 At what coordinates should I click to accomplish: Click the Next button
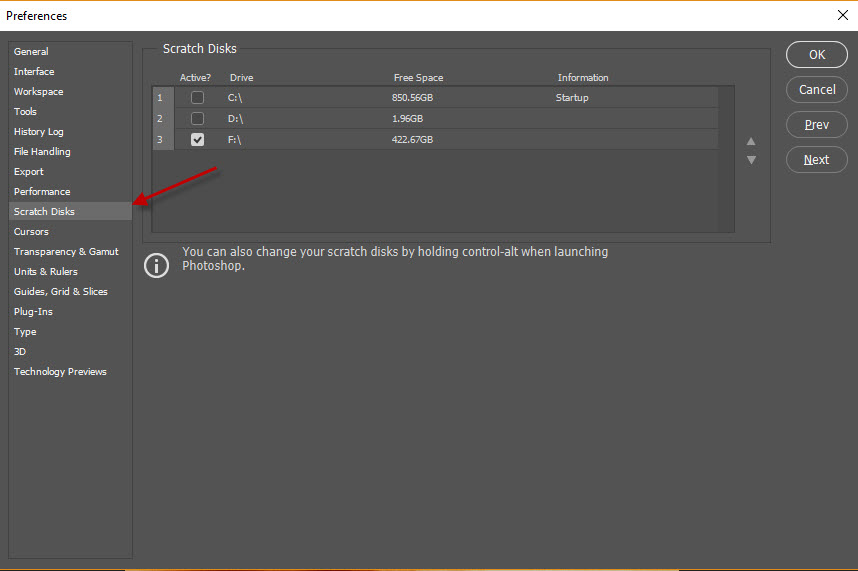[817, 160]
